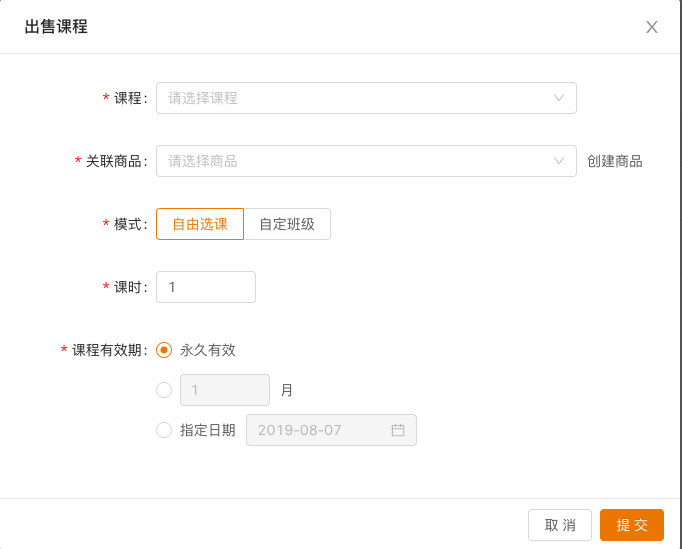Select the 永久有效 radio button
Viewport: 682px width, 549px height.
[164, 350]
